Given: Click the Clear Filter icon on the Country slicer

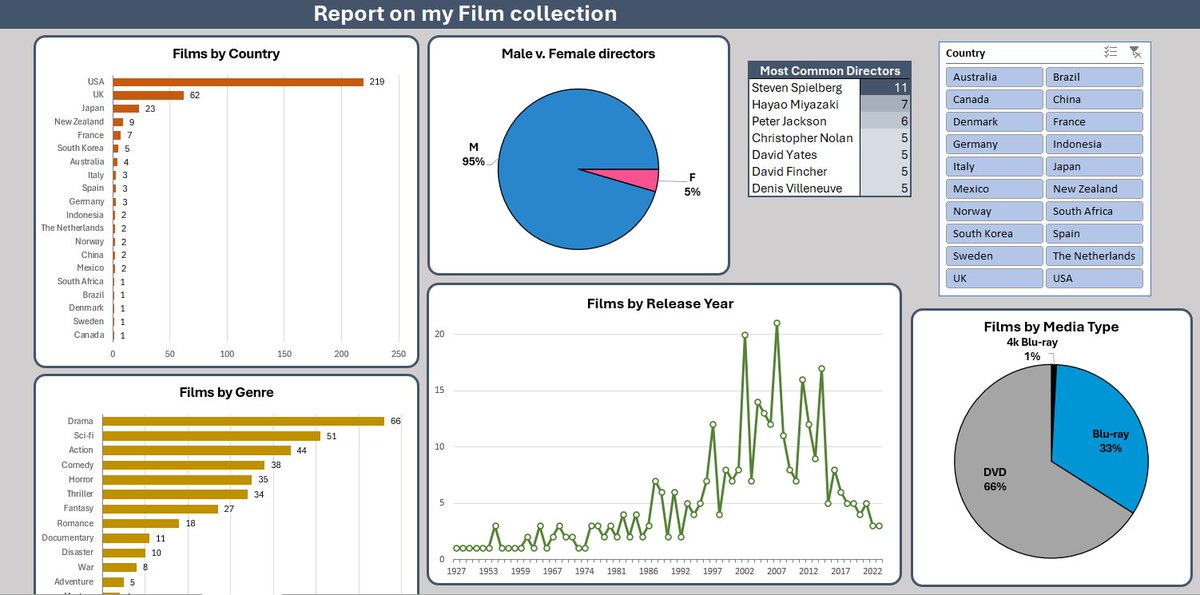Looking at the screenshot, I should click(x=1136, y=52).
